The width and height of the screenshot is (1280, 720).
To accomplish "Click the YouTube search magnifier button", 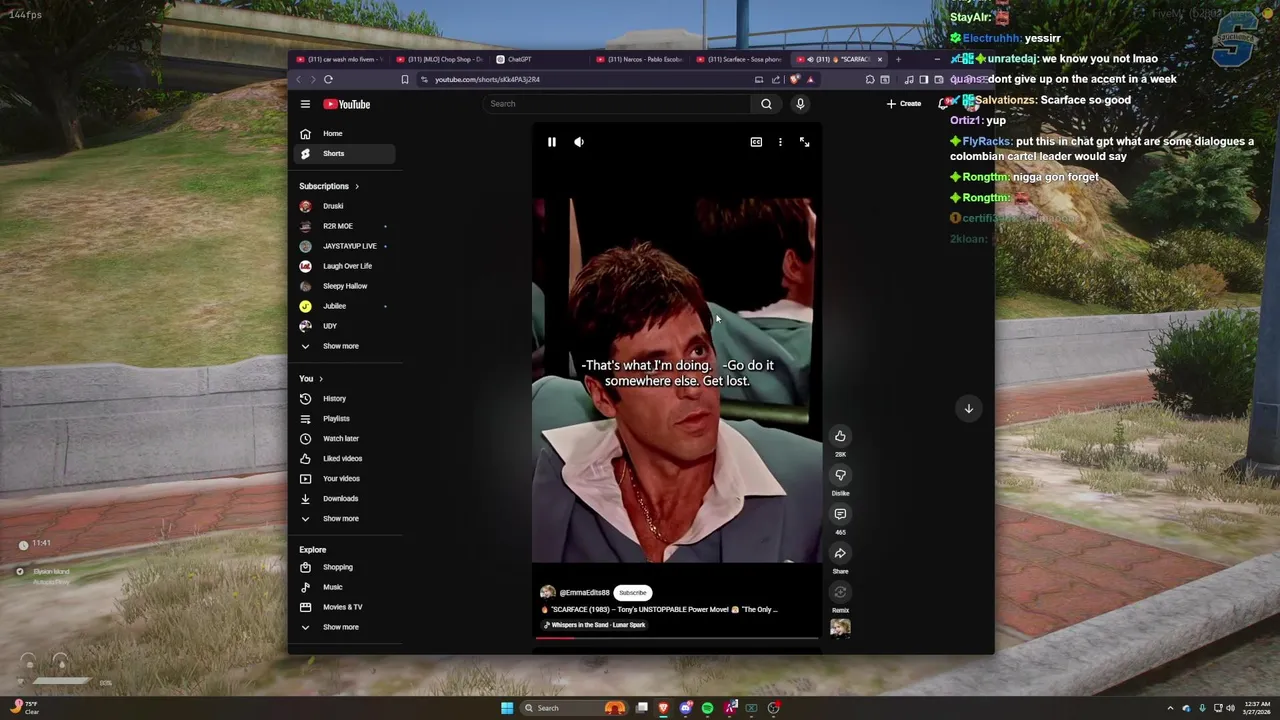I will tap(766, 104).
